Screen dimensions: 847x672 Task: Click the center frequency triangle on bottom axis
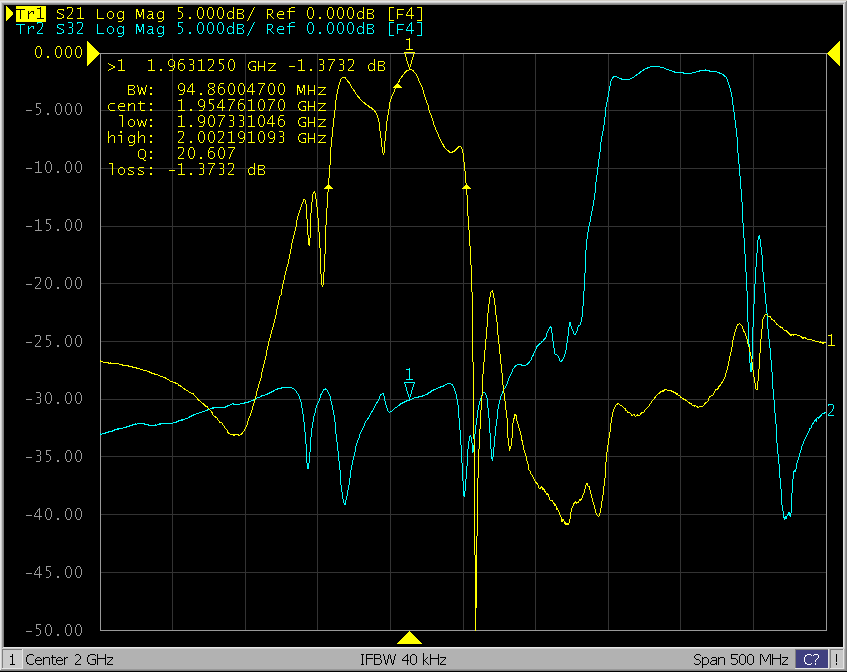(408, 638)
